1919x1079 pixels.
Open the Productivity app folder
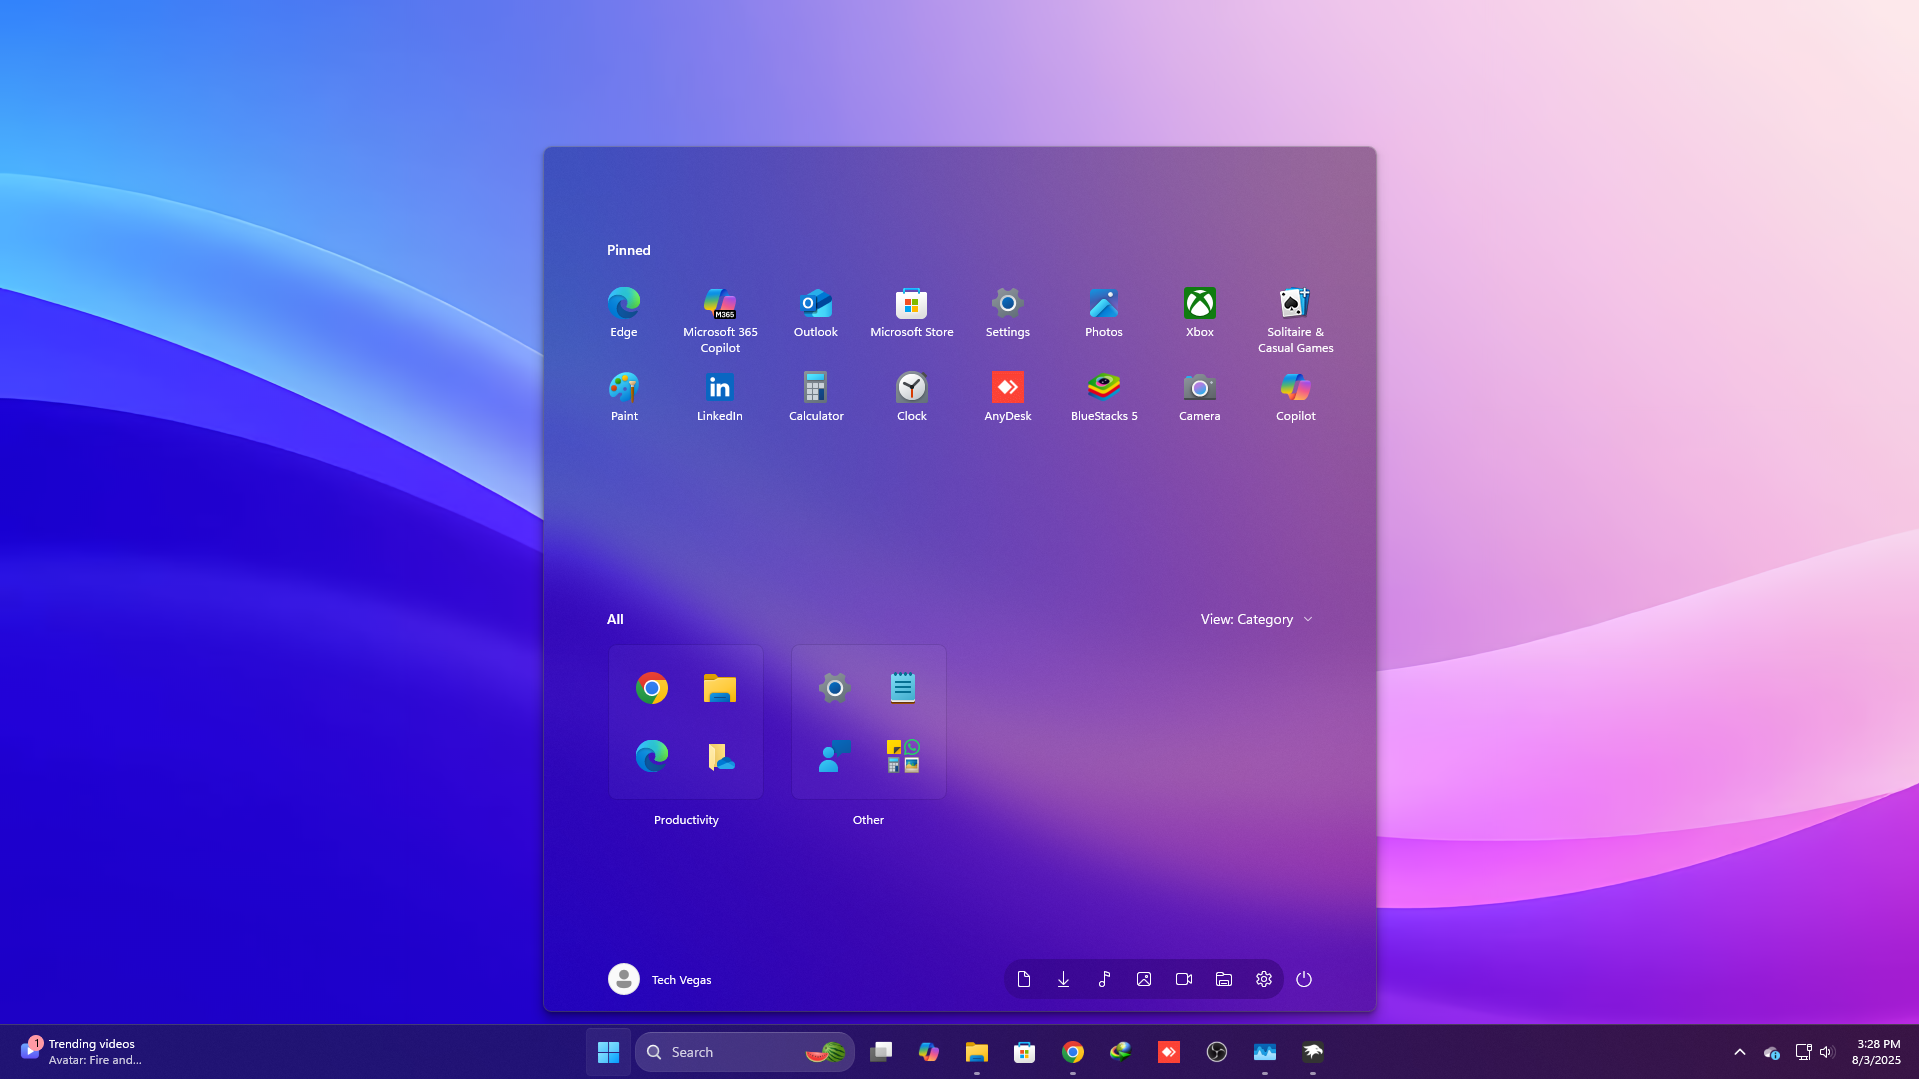click(x=685, y=721)
